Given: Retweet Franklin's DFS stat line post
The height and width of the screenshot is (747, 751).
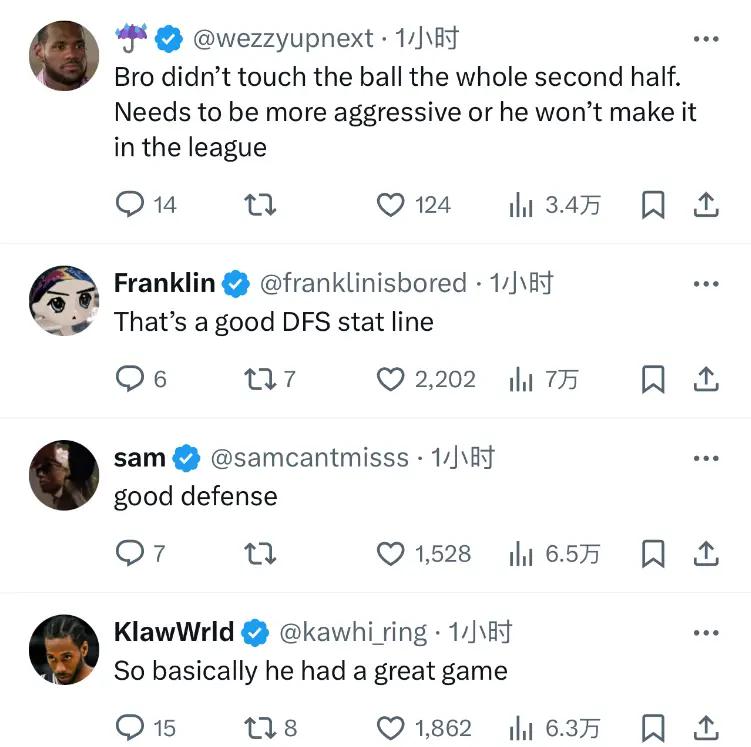Looking at the screenshot, I should pos(260,379).
